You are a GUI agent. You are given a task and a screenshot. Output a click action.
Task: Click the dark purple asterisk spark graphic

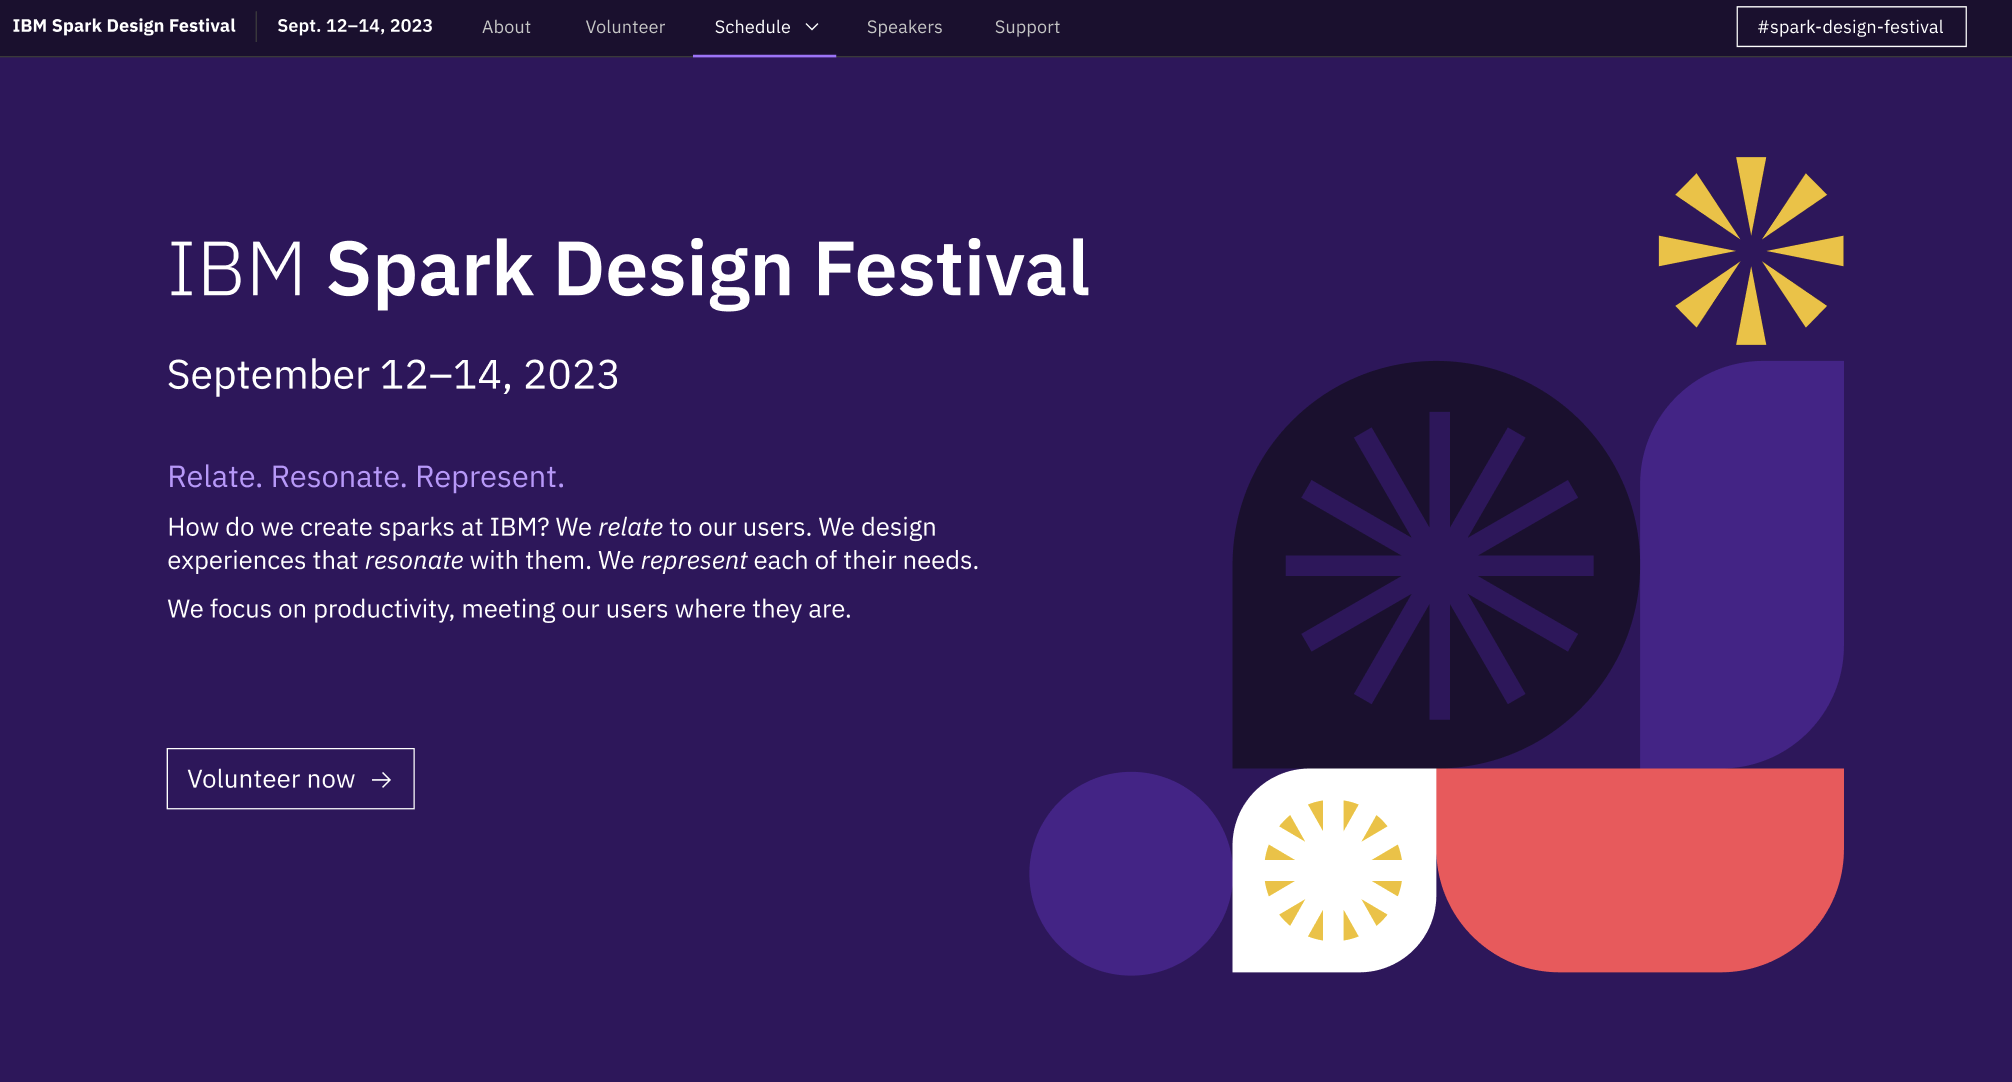[1439, 566]
